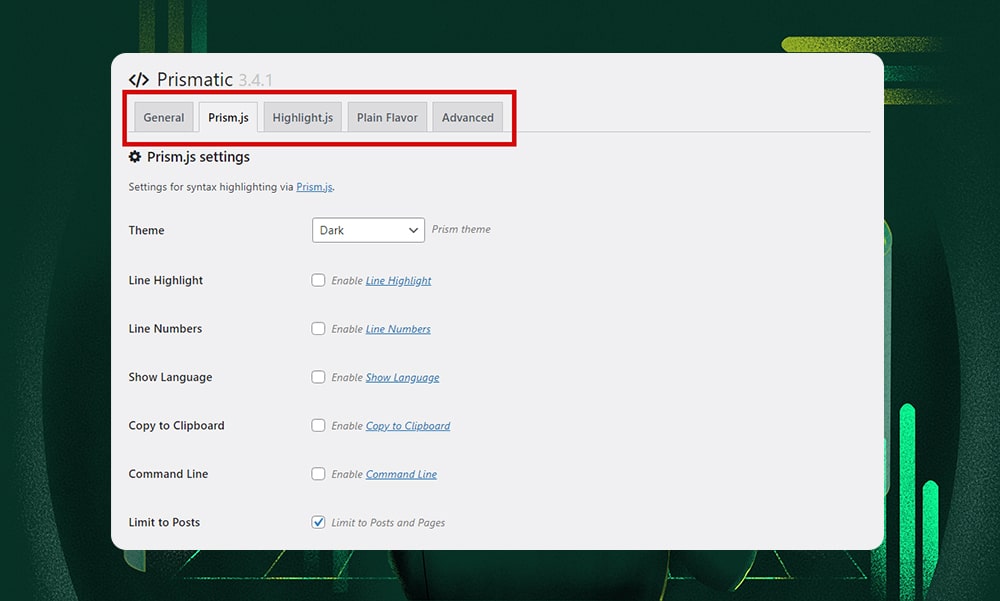Open the Highlight.js tab
1000x601 pixels.
pos(302,117)
